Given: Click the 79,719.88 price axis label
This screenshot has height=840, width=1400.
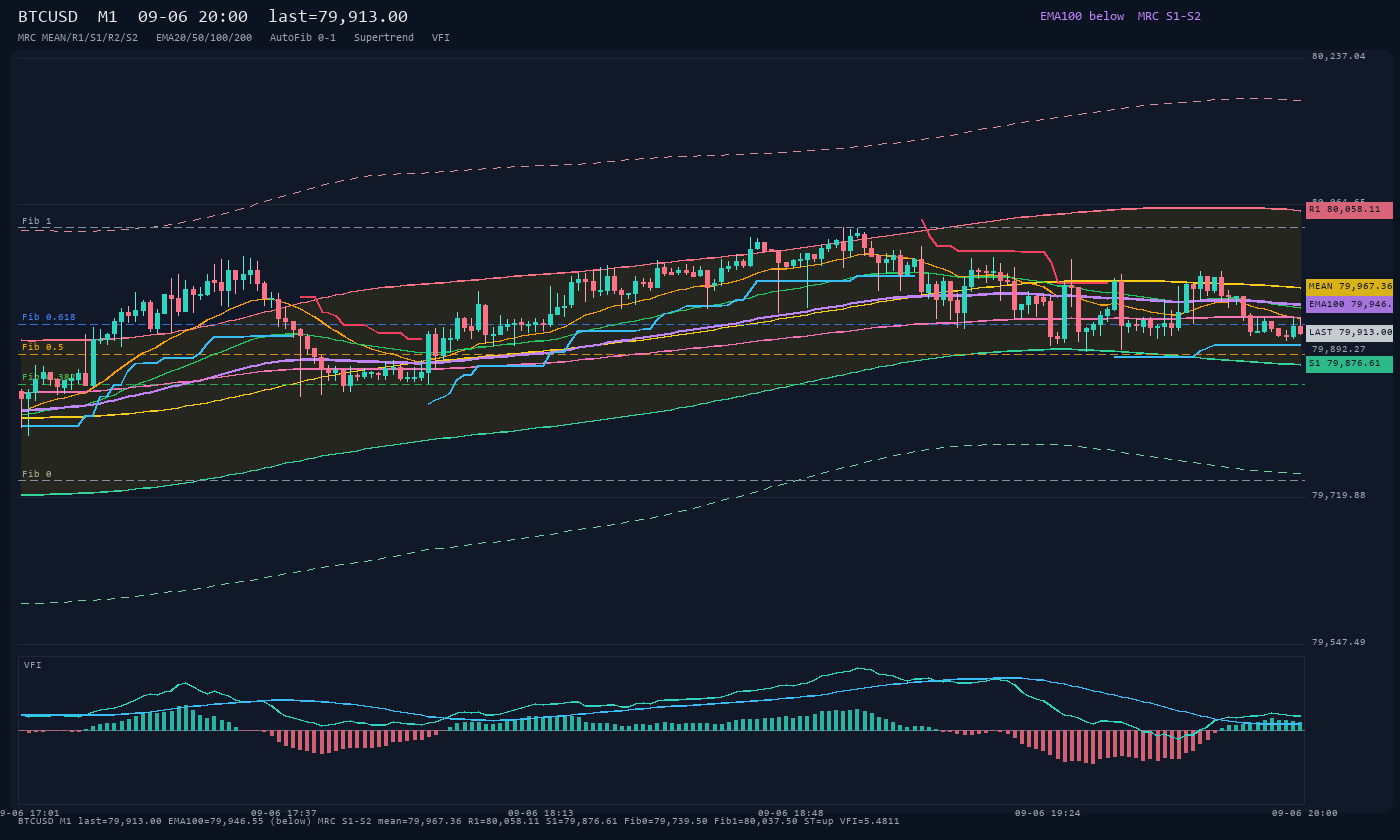Looking at the screenshot, I should [1338, 495].
